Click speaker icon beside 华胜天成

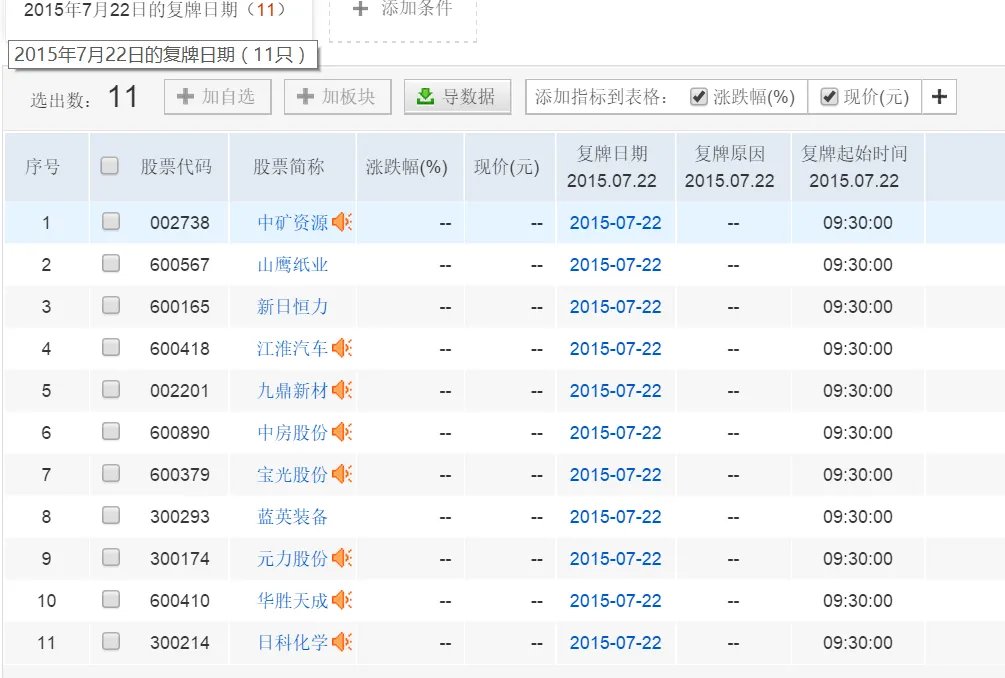[x=342, y=600]
